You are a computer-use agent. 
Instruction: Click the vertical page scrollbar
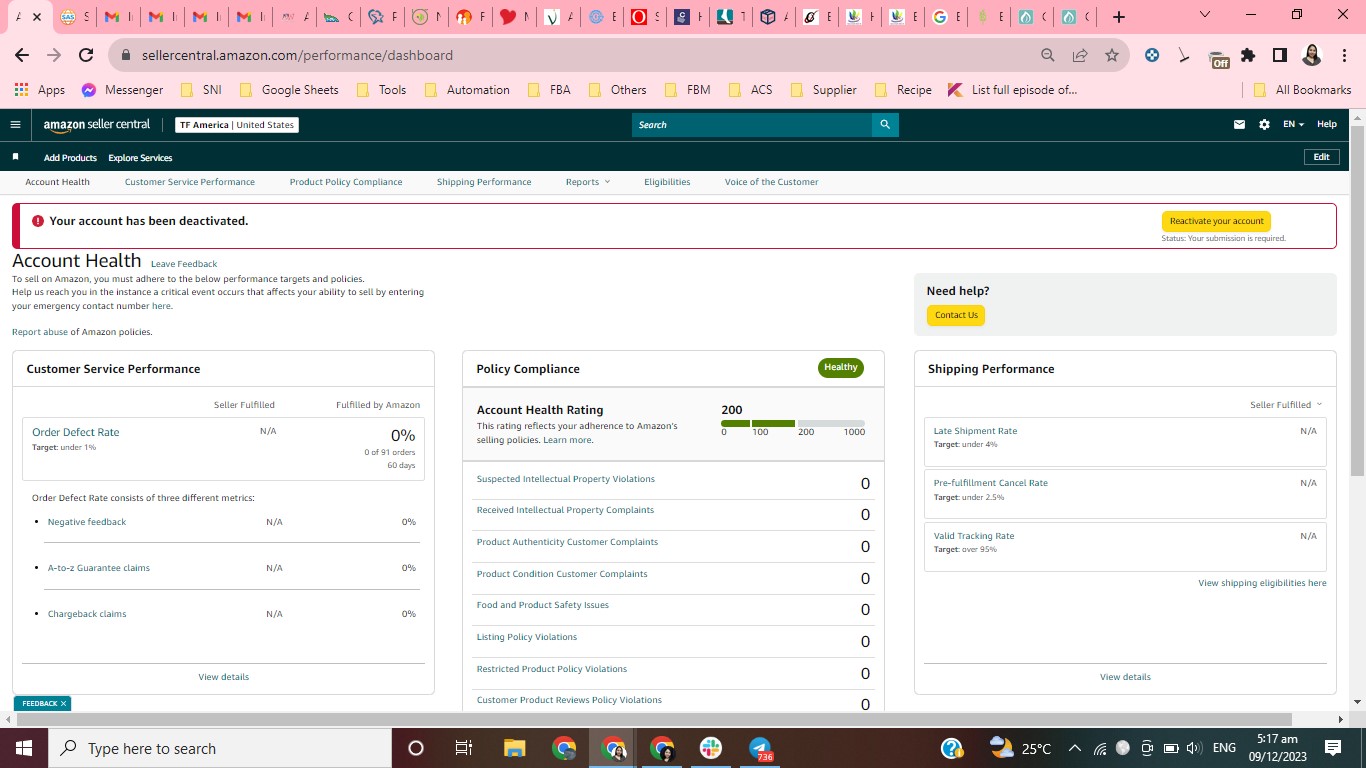pos(1357,300)
